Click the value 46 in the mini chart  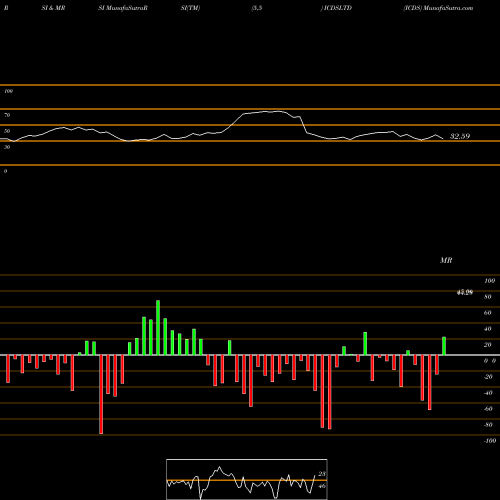(322, 486)
